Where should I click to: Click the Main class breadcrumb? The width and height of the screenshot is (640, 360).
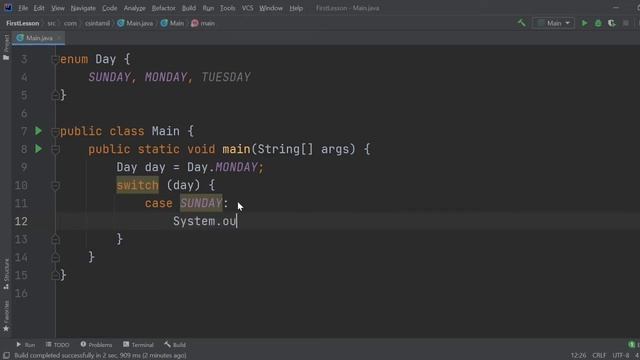tap(172, 24)
